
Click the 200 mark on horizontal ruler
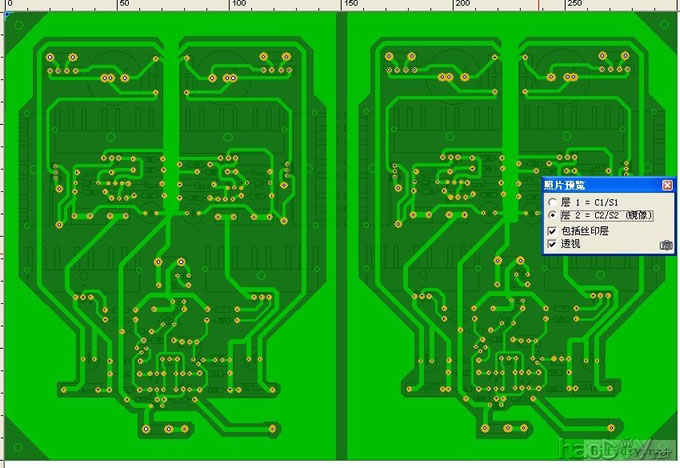click(463, 5)
